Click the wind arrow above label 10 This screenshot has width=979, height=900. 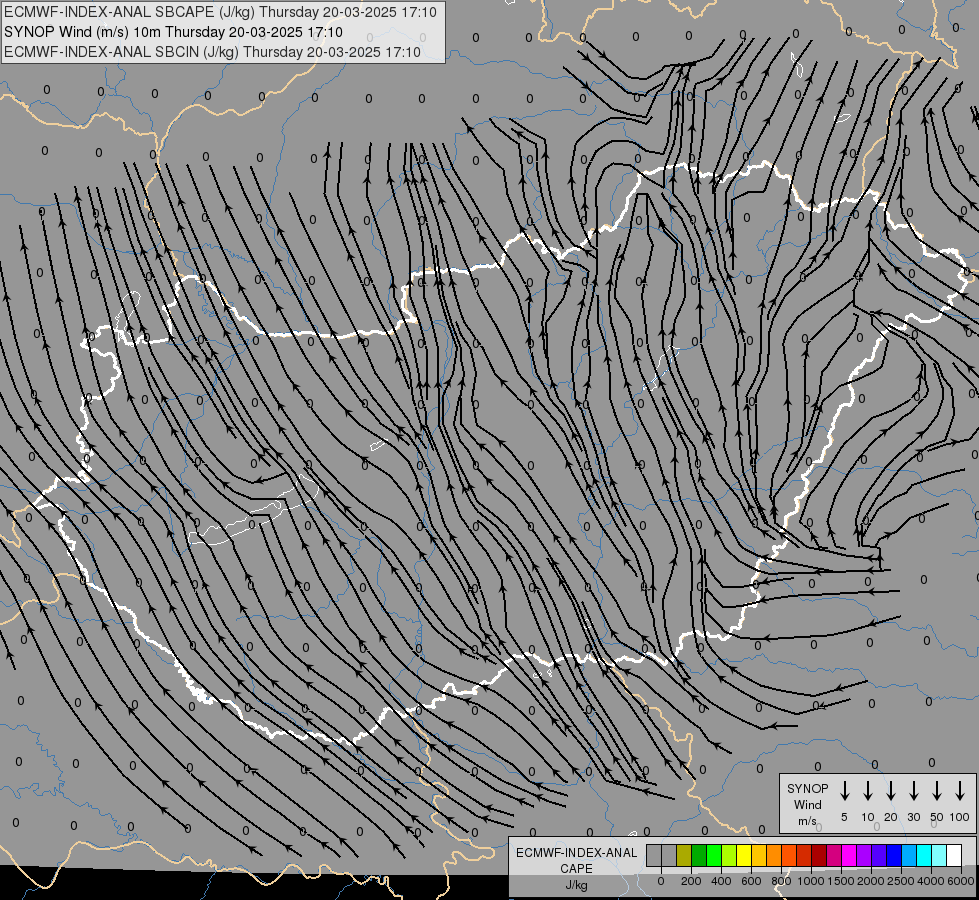868,791
